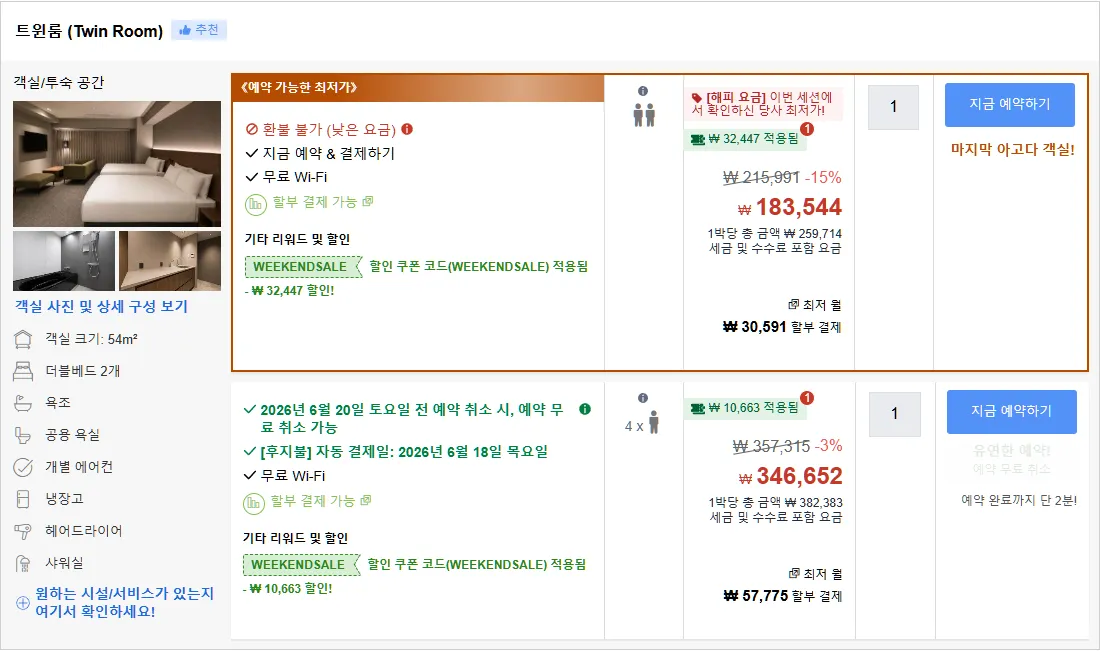Screen dimensions: 1100x651
Task: Open room quantity selector for ₩346,652 offer
Action: 894,414
